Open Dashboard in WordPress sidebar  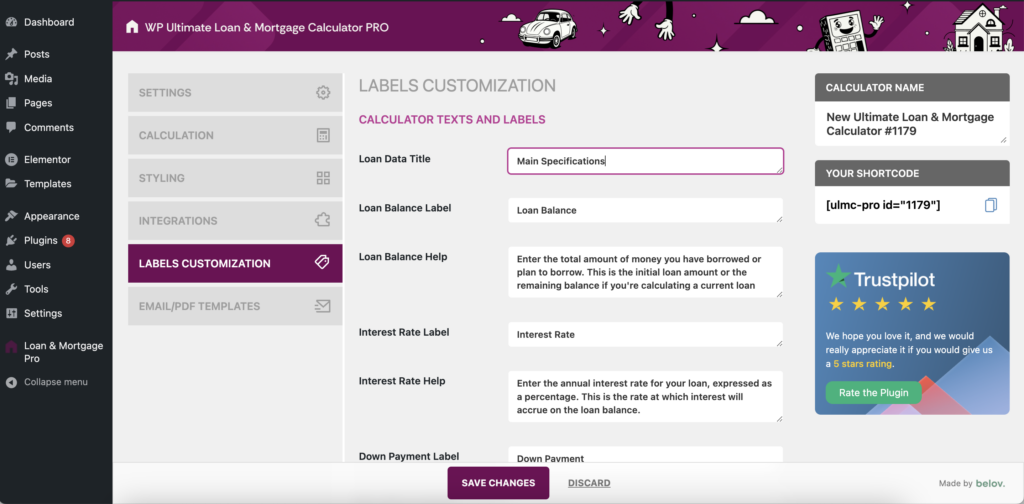tap(48, 22)
